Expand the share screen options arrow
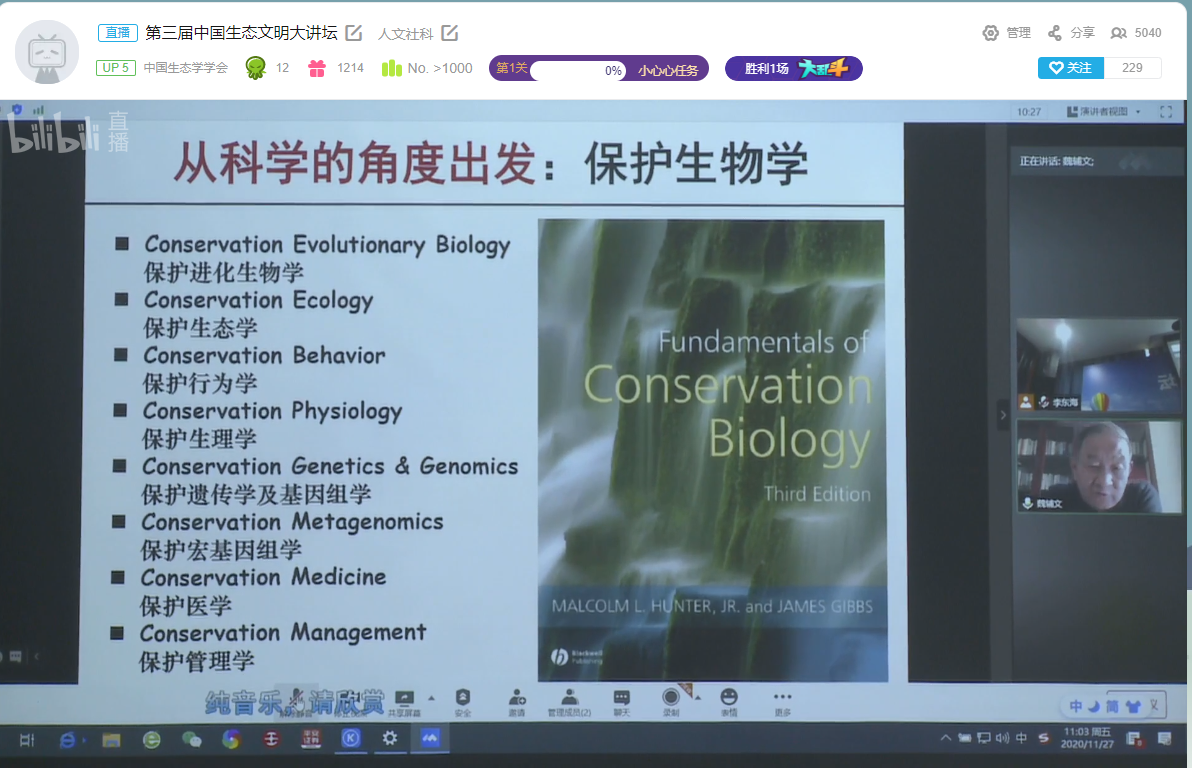Viewport: 1192px width, 768px height. click(431, 697)
